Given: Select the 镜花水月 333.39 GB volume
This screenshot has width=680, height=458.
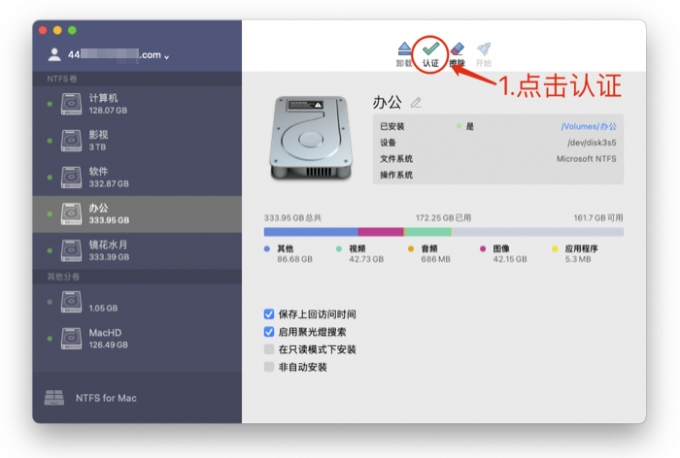Looking at the screenshot, I should (137, 250).
